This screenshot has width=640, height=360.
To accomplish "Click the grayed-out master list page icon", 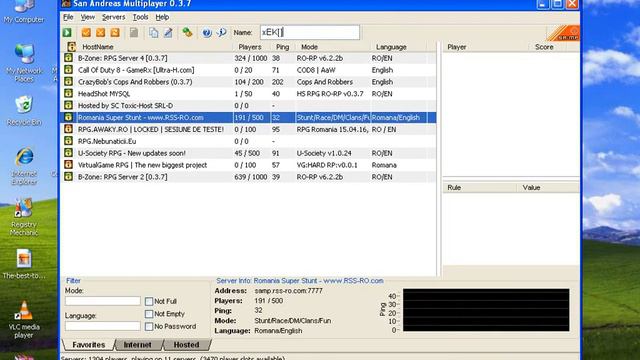I will (x=134, y=33).
